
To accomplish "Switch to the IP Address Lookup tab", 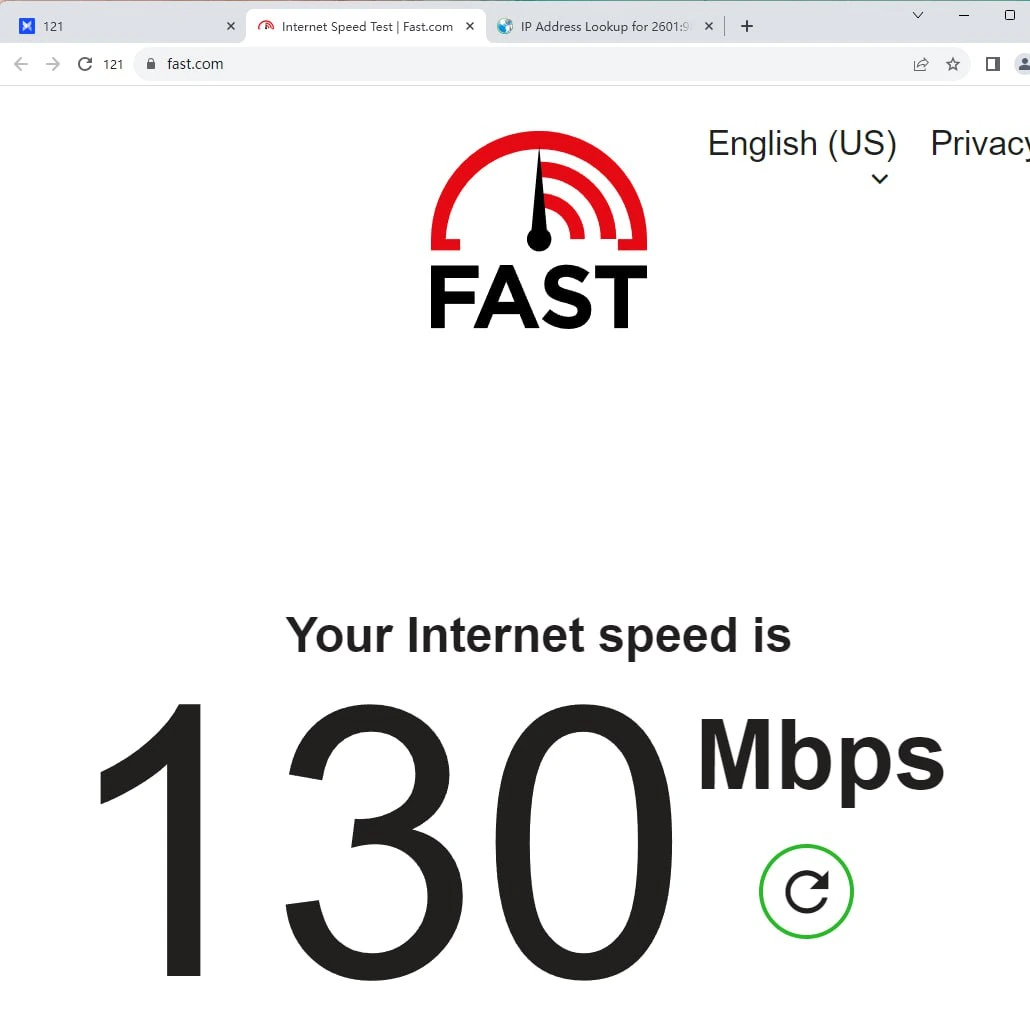I will click(605, 26).
